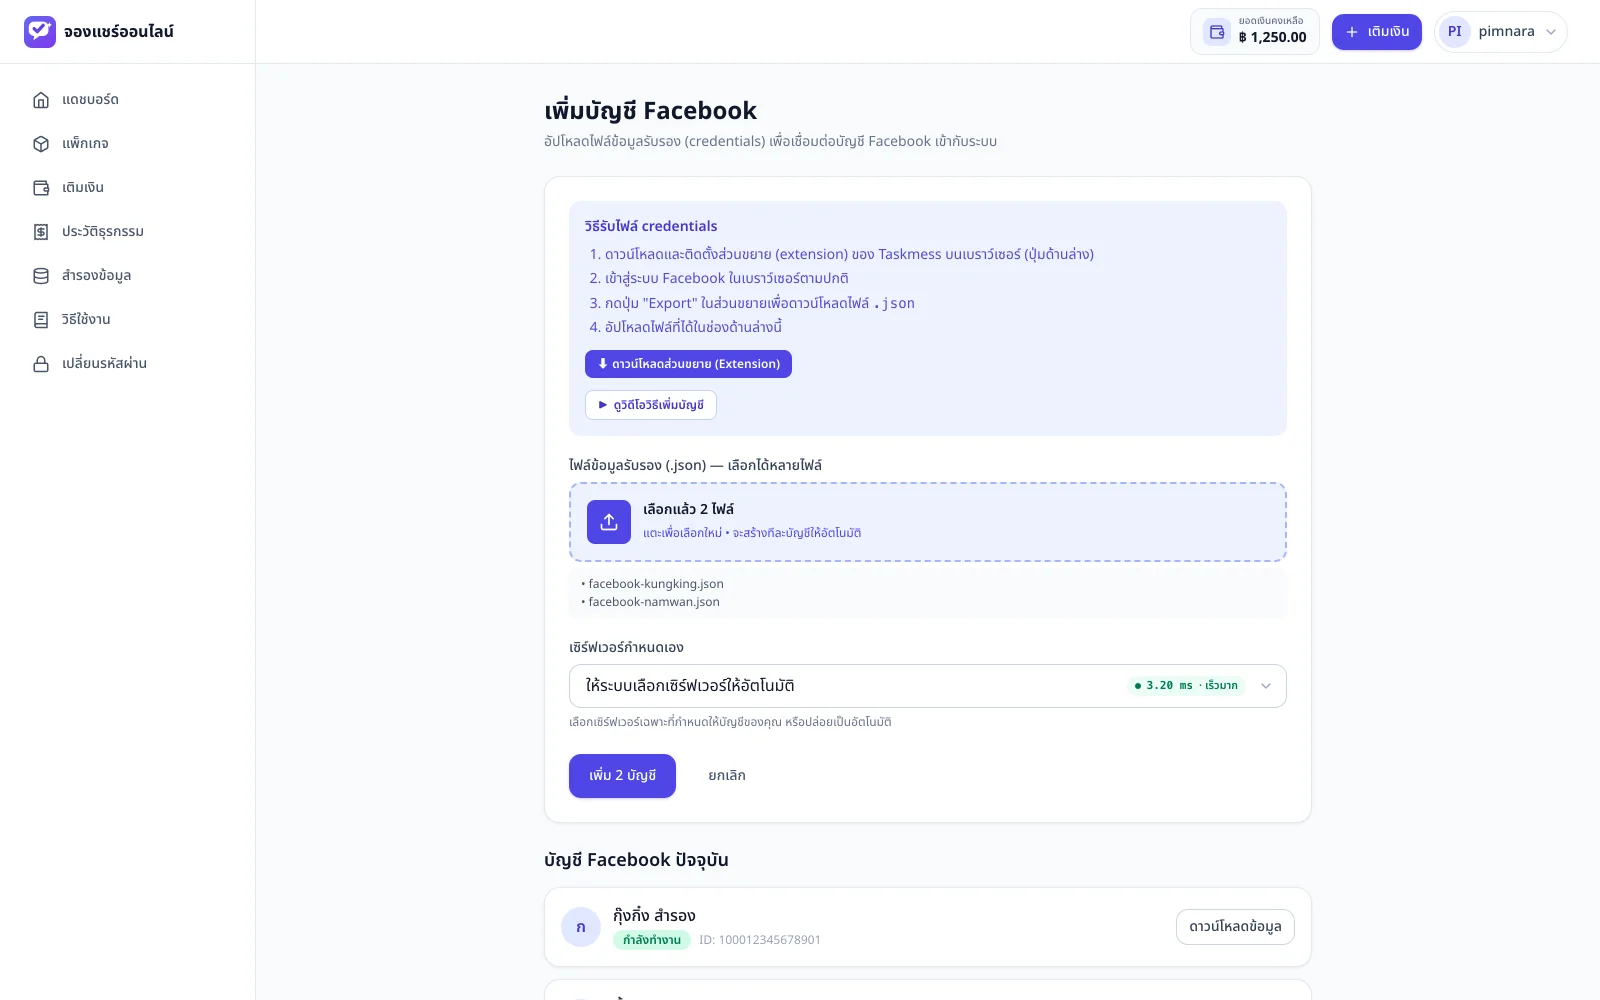Click the 3.20 ms latency badge
The image size is (1600, 1000).
1186,686
